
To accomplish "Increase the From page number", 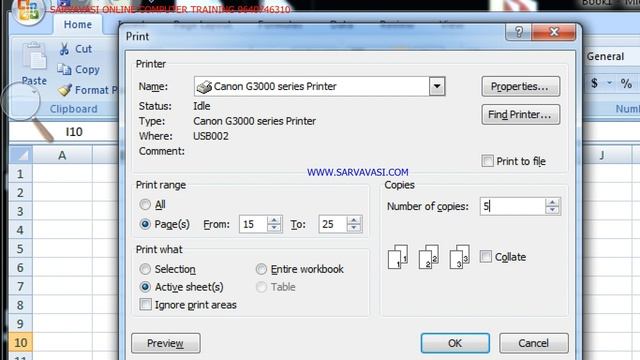I will point(274,220).
